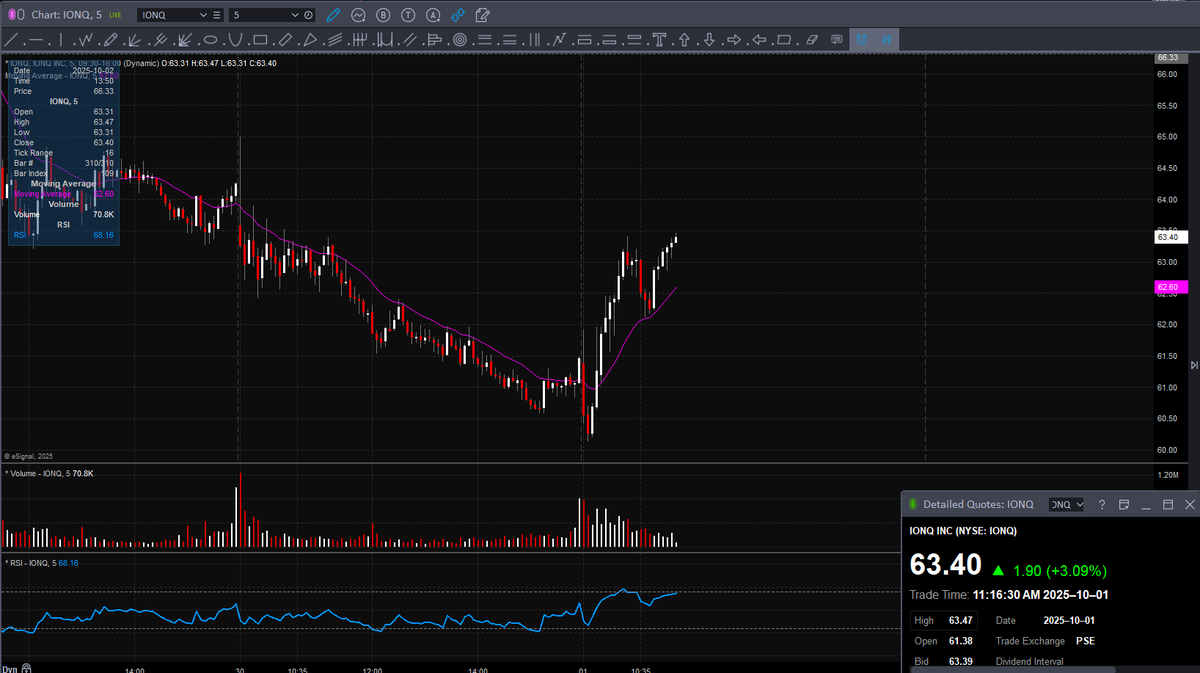The height and width of the screenshot is (673, 1200).
Task: Select the left arrow marker tool
Action: 759,40
